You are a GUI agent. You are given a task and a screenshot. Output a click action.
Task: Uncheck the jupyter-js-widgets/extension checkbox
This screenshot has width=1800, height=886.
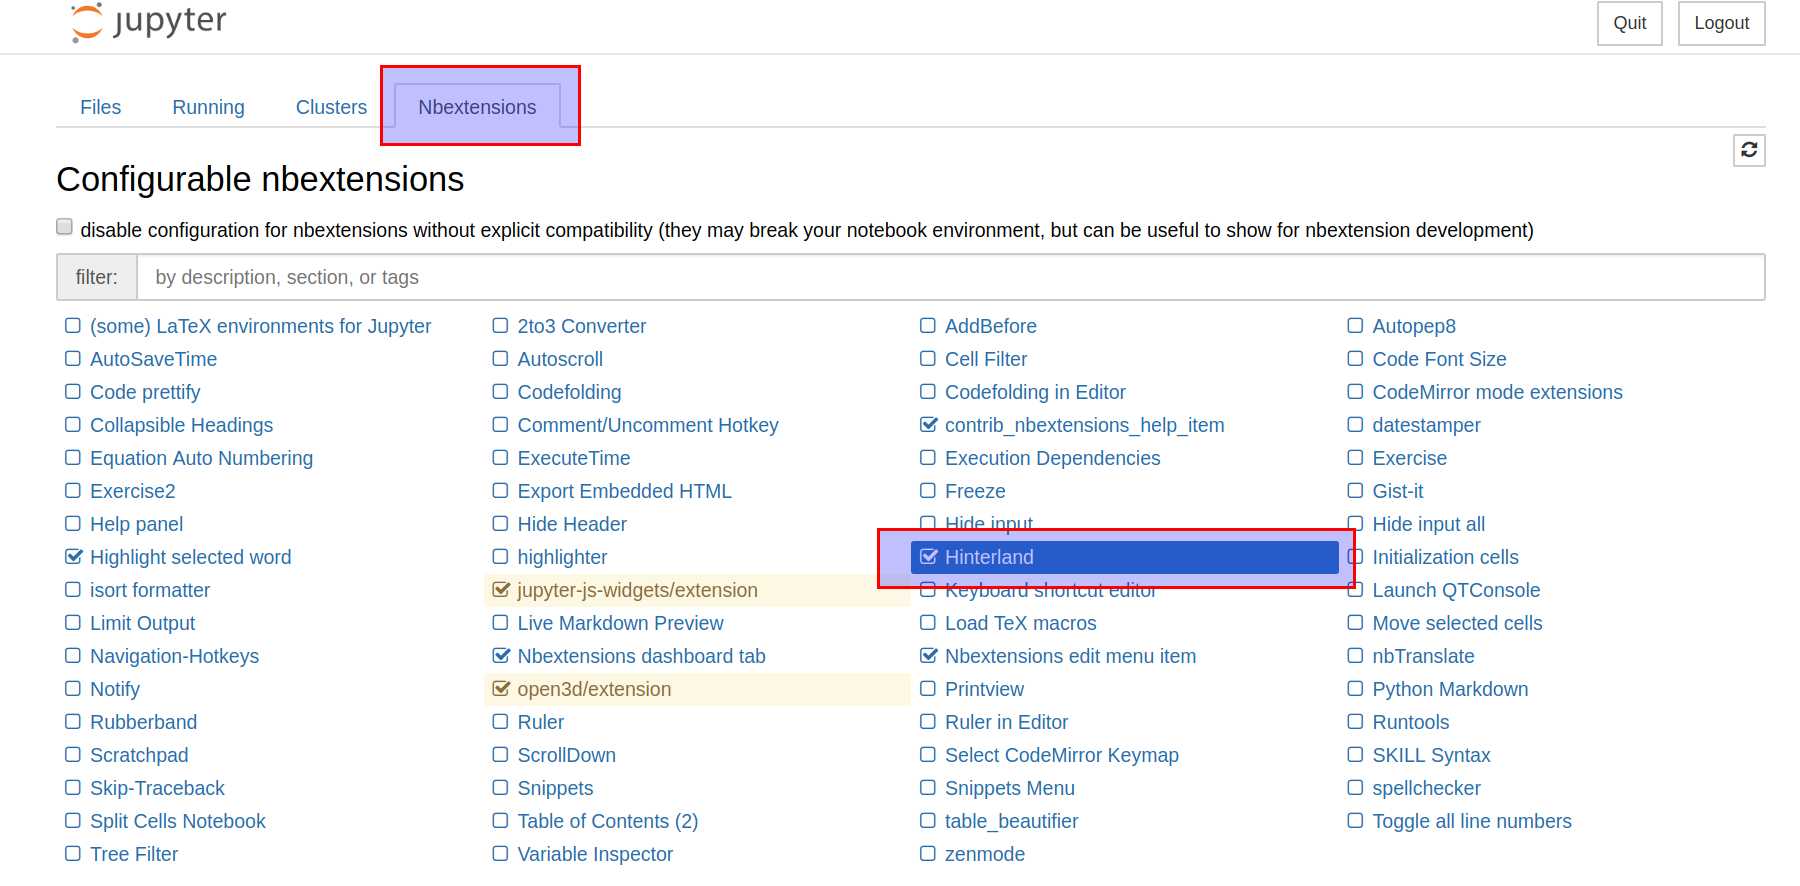(501, 590)
